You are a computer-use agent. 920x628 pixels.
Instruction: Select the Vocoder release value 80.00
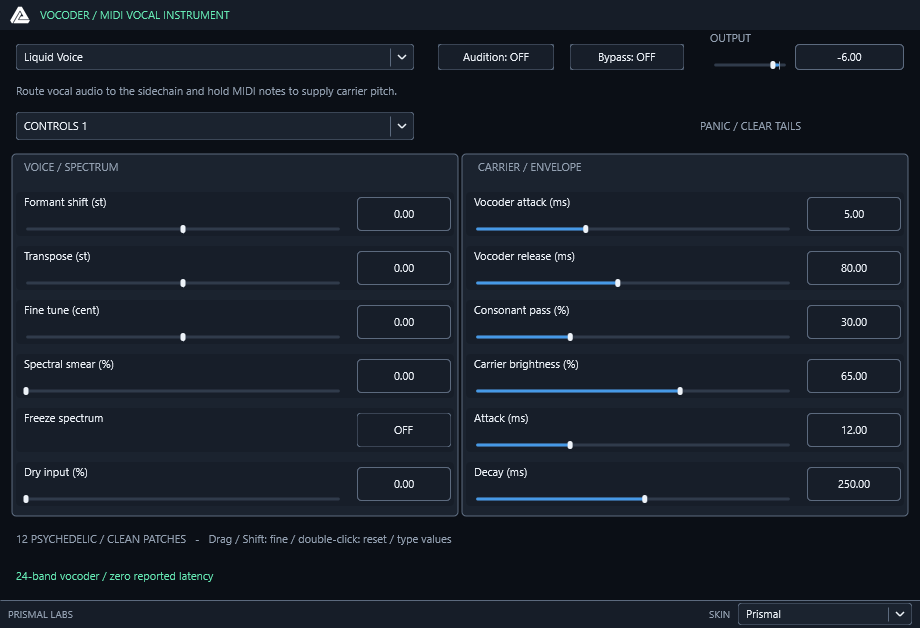854,268
